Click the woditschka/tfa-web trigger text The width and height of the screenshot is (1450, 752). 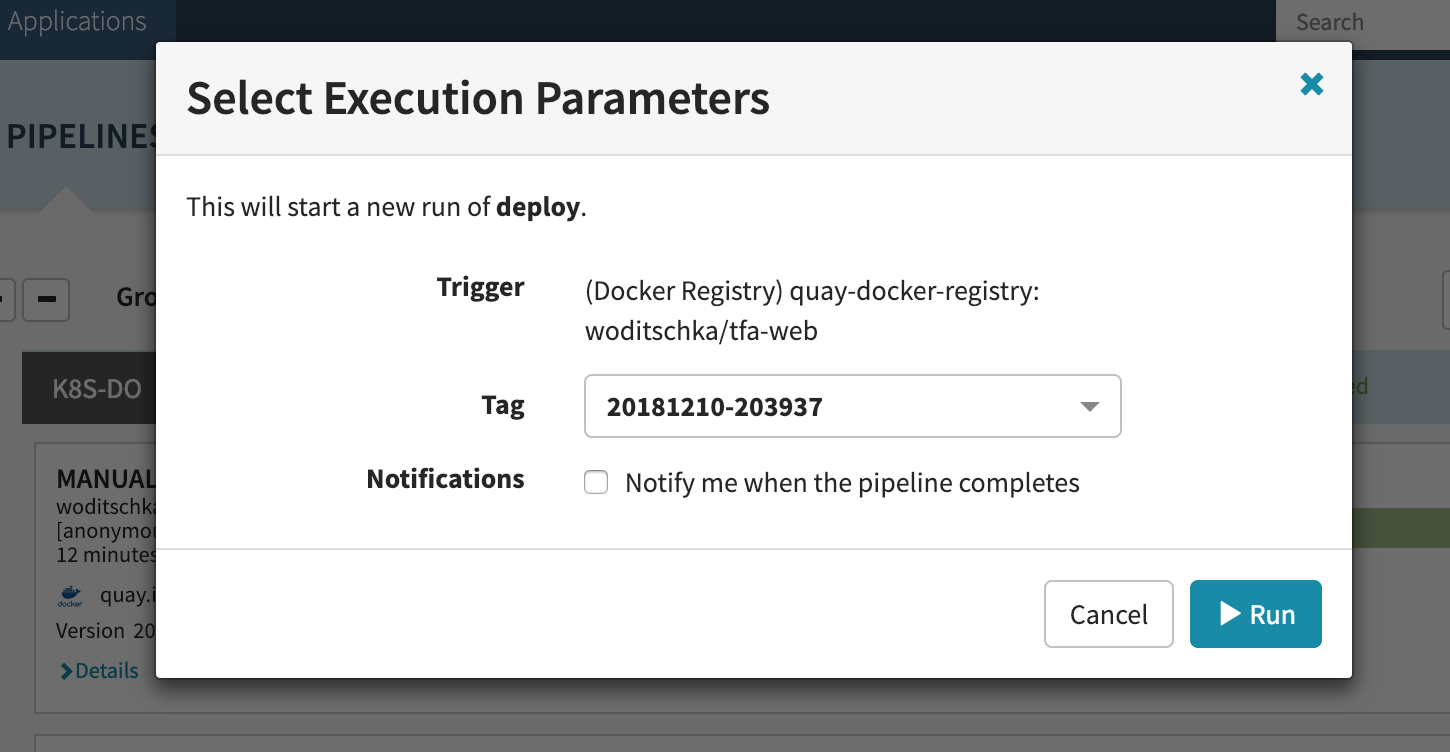701,331
